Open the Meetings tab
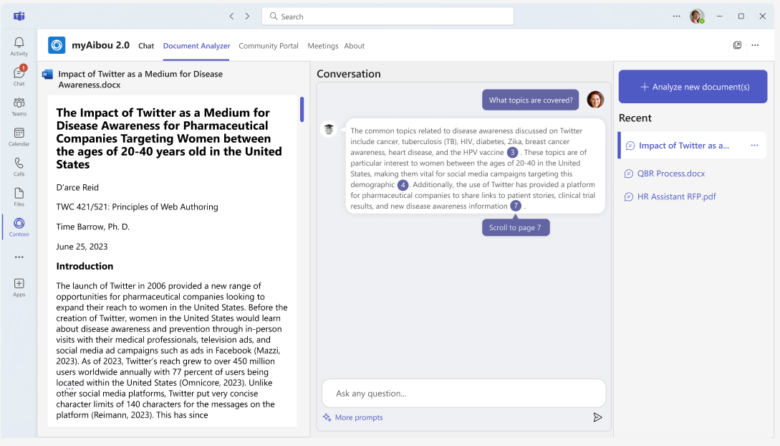Image resolution: width=780 pixels, height=446 pixels. [322, 46]
